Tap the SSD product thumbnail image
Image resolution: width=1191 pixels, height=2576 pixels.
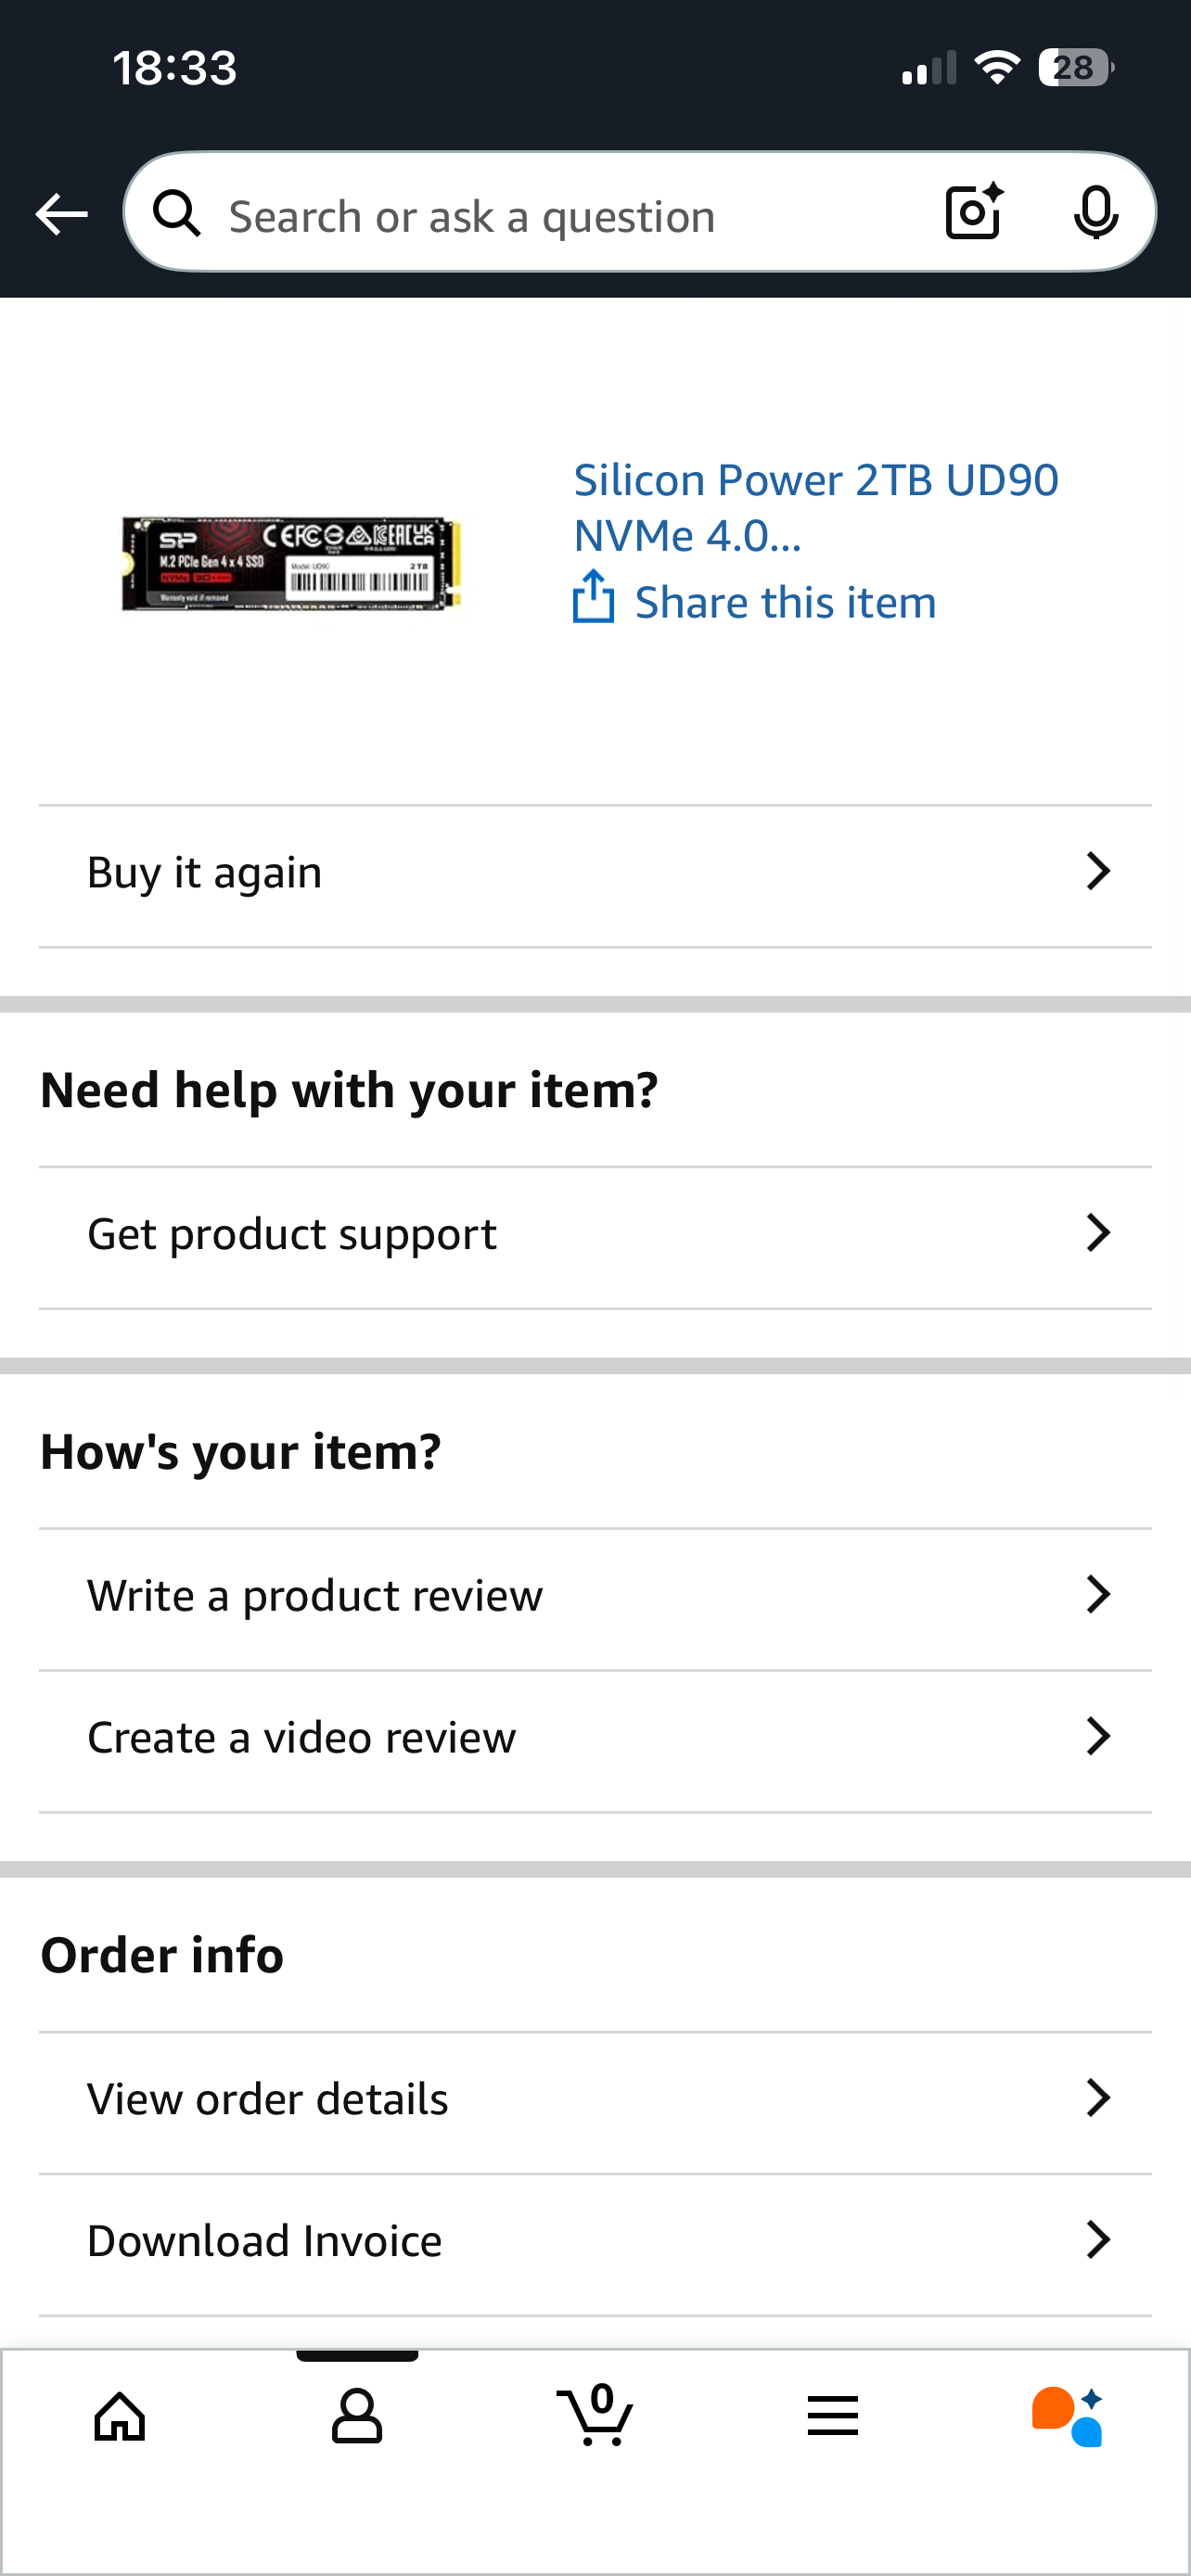click(x=291, y=564)
